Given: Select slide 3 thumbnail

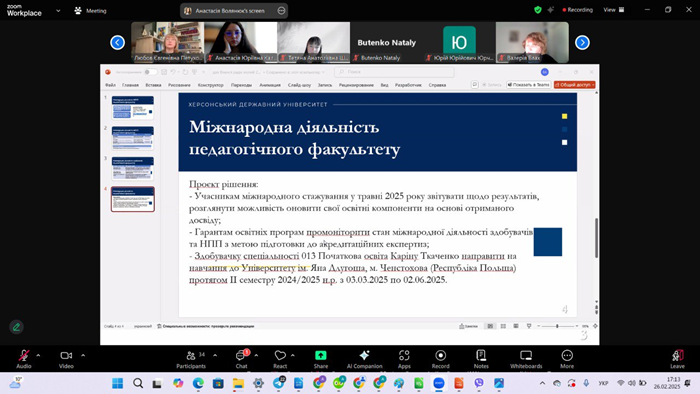Looking at the screenshot, I should tap(133, 168).
